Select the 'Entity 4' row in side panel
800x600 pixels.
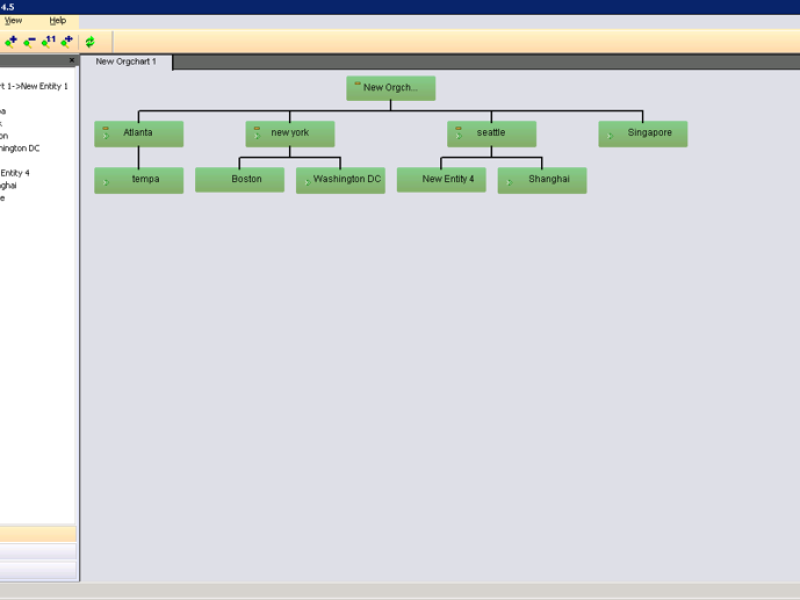[15, 173]
